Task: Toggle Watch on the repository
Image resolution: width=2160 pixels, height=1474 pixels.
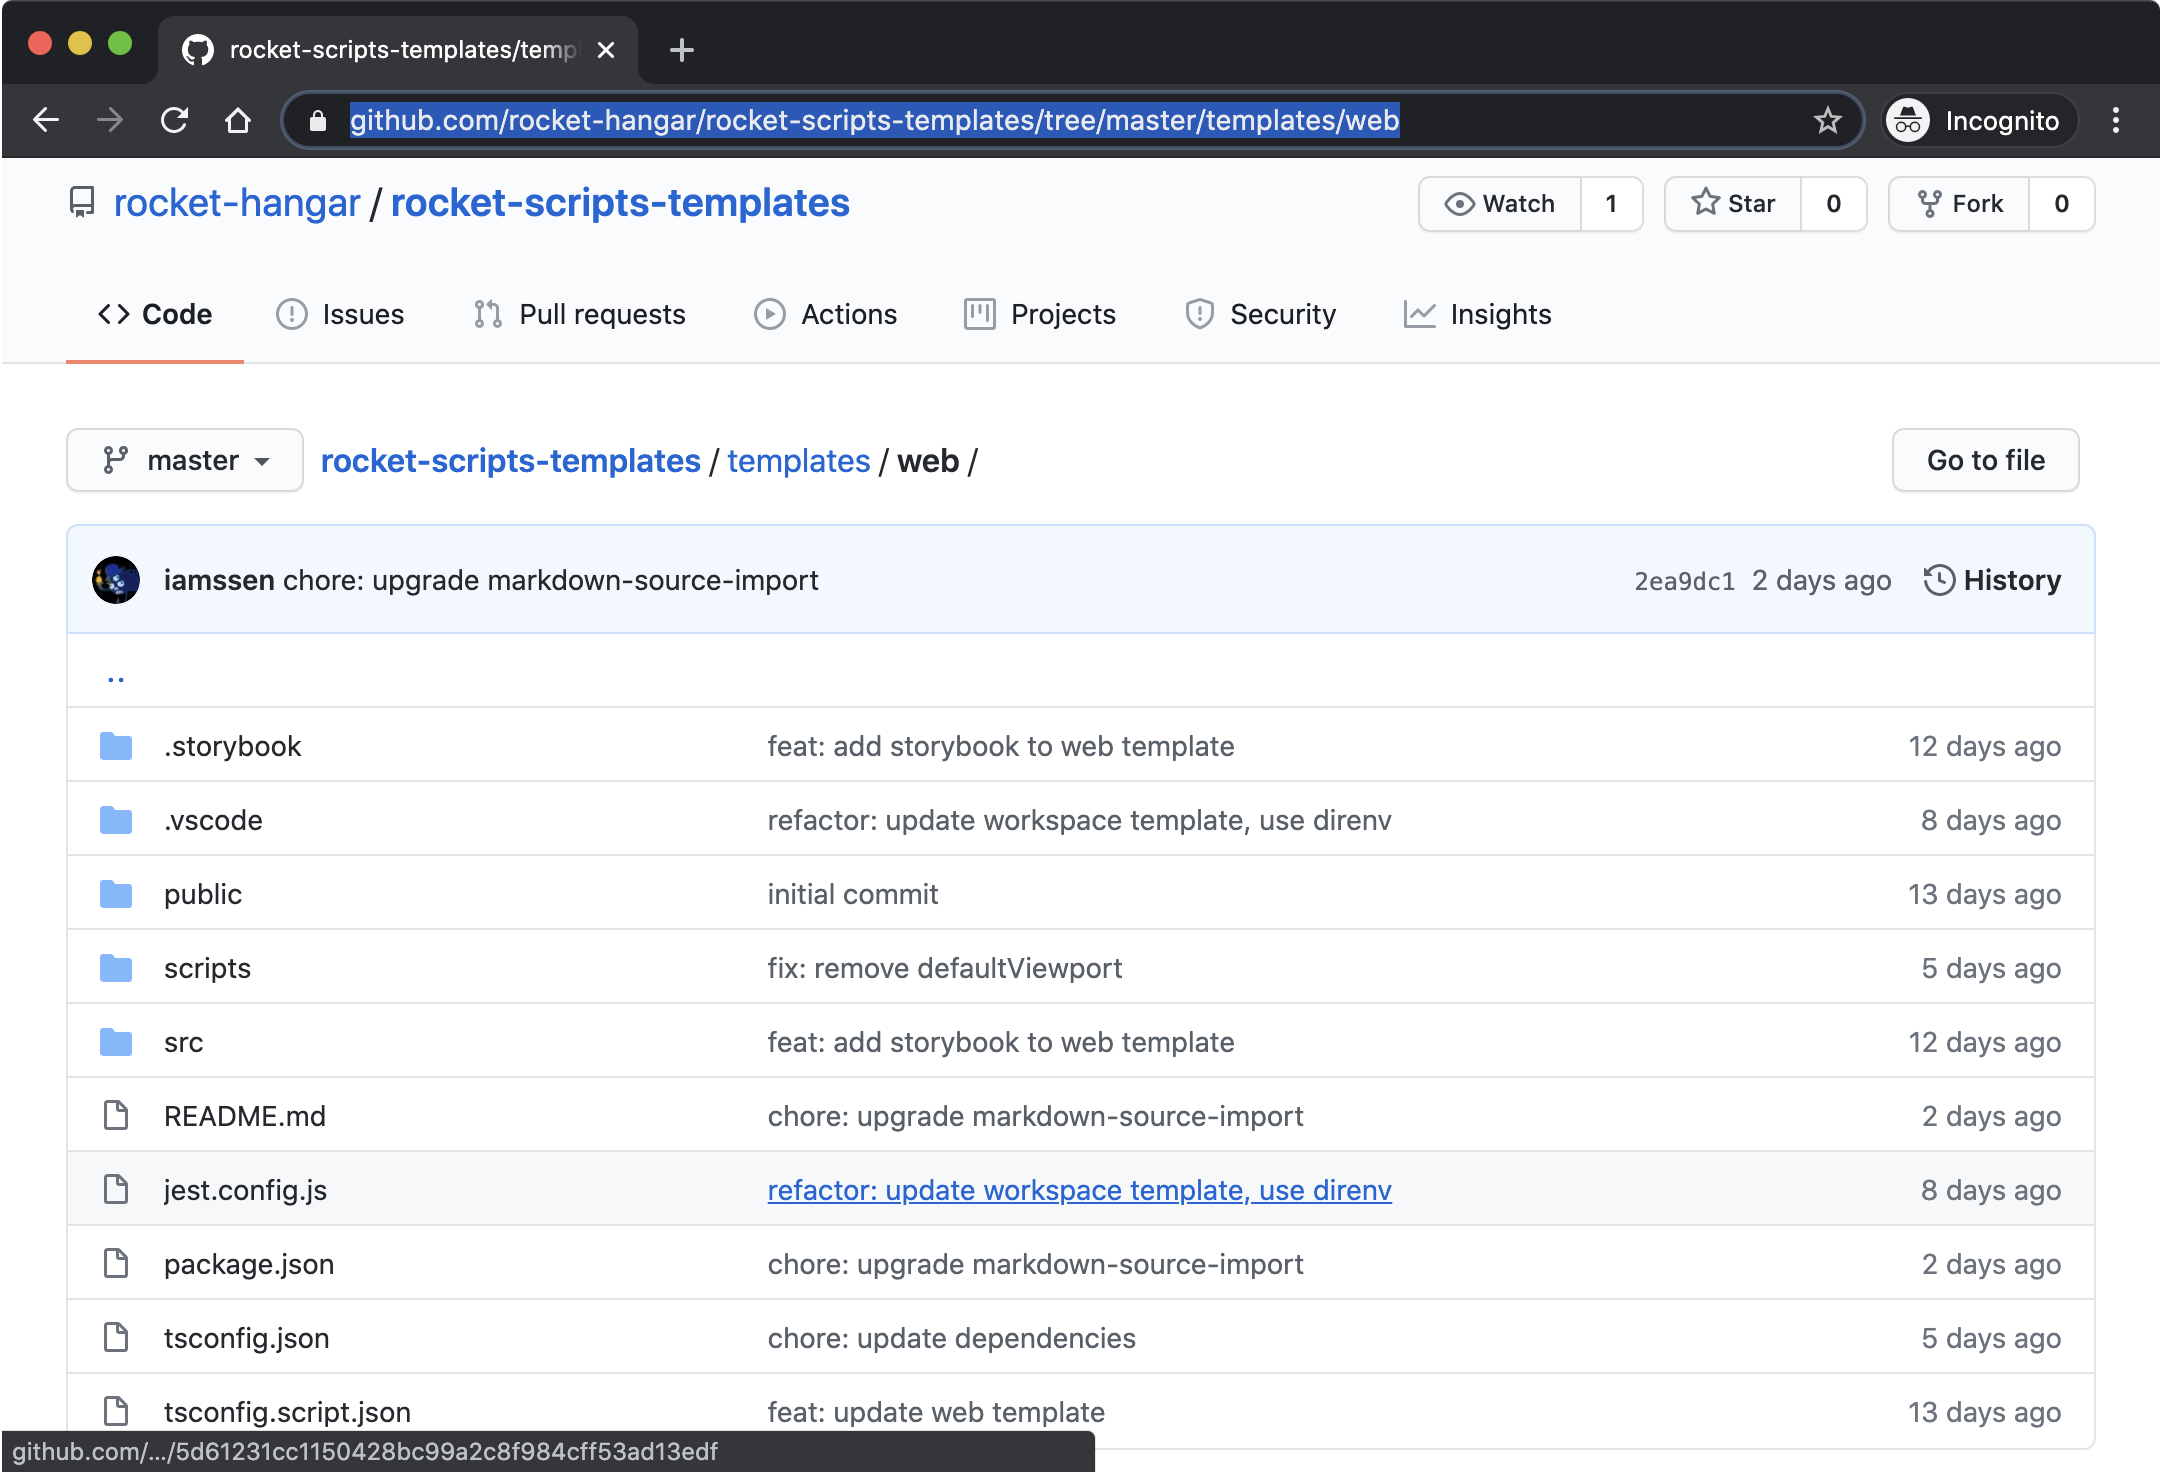Action: 1500,204
